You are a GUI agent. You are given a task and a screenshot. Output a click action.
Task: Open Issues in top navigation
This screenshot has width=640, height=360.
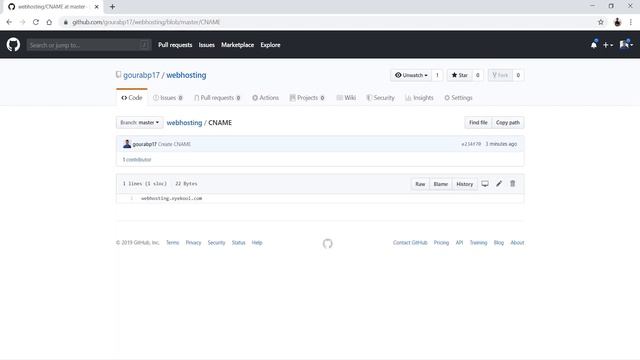click(x=207, y=45)
